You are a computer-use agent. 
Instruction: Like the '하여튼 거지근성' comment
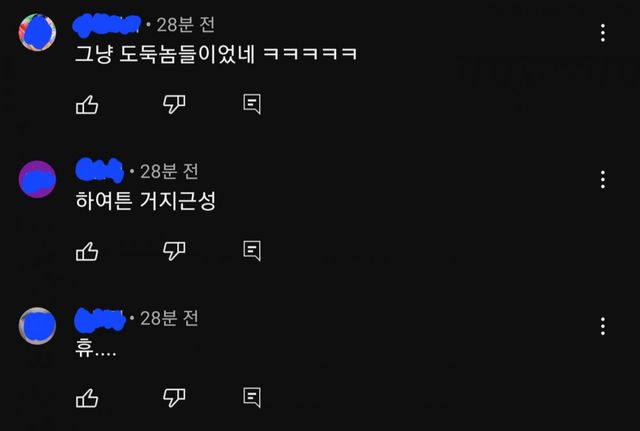[x=87, y=251]
